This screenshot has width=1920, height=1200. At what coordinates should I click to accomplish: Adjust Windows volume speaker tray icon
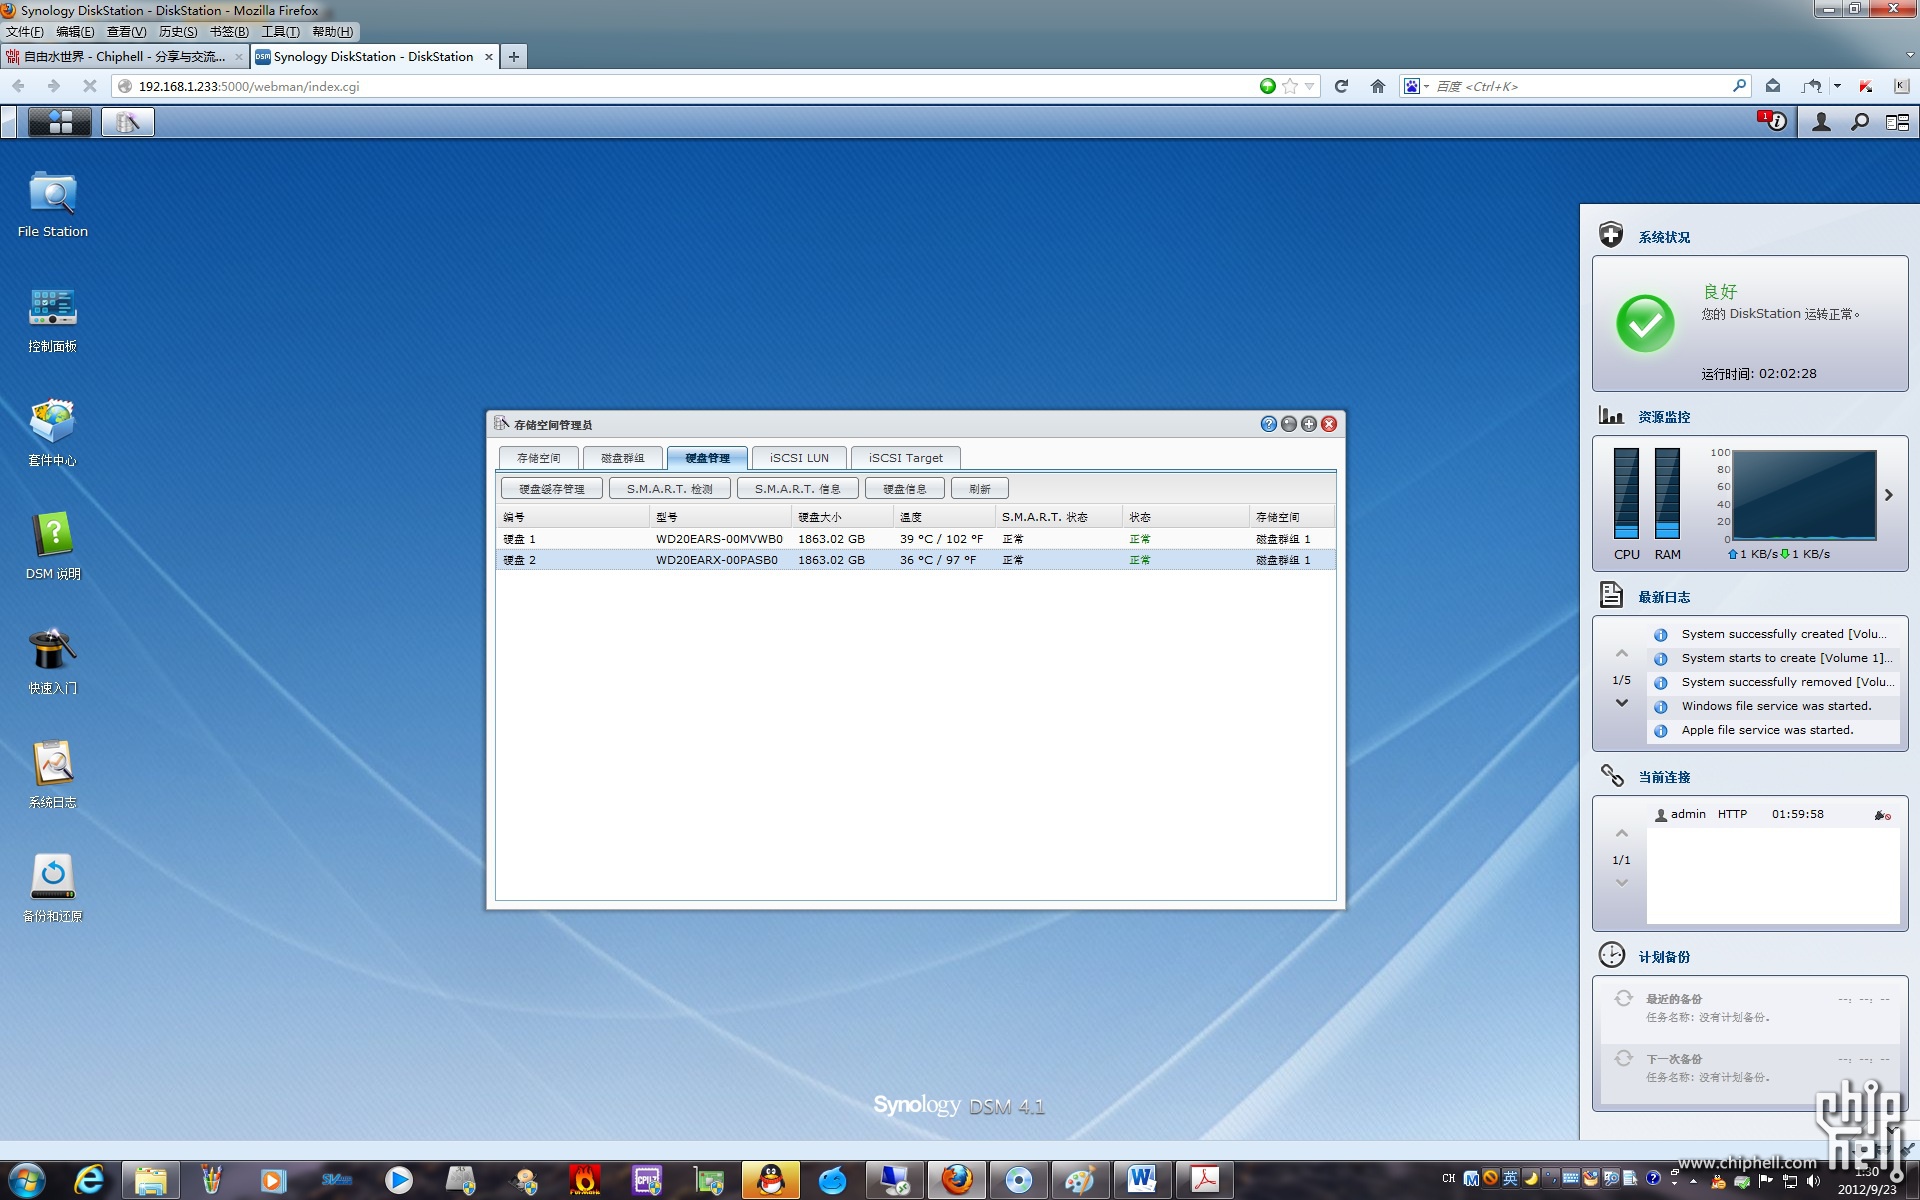tap(1813, 1180)
